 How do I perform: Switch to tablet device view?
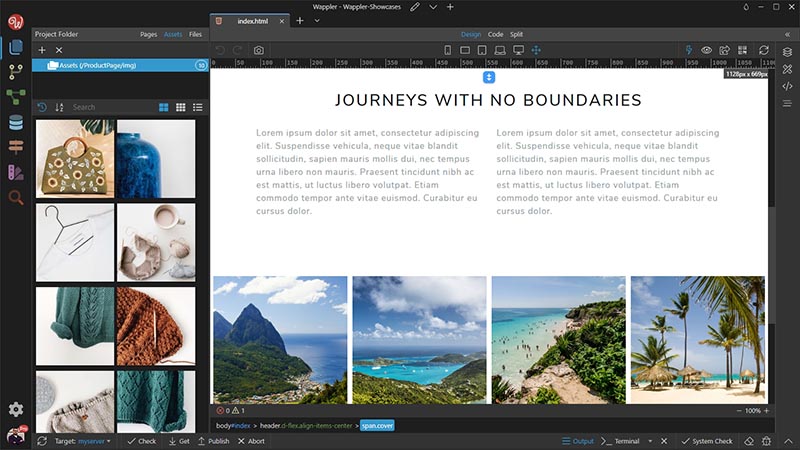482,50
